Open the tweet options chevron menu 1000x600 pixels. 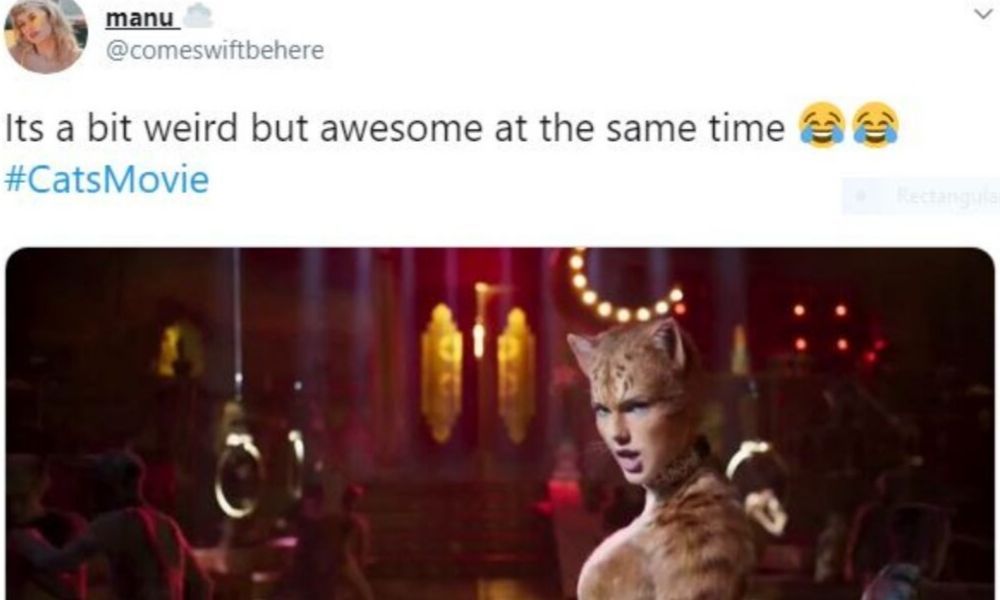point(983,14)
